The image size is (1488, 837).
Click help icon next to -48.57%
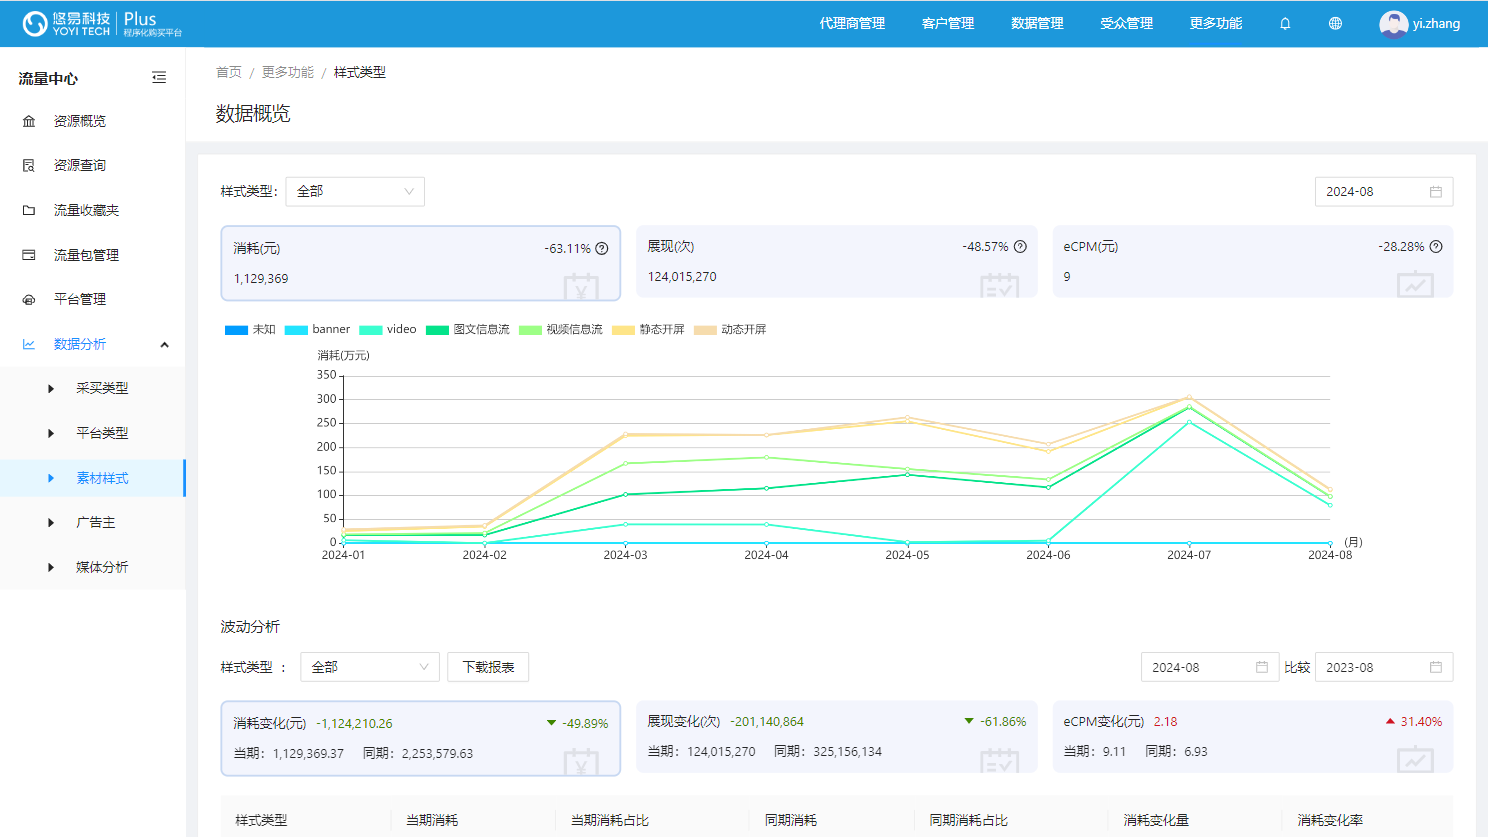click(x=1020, y=247)
